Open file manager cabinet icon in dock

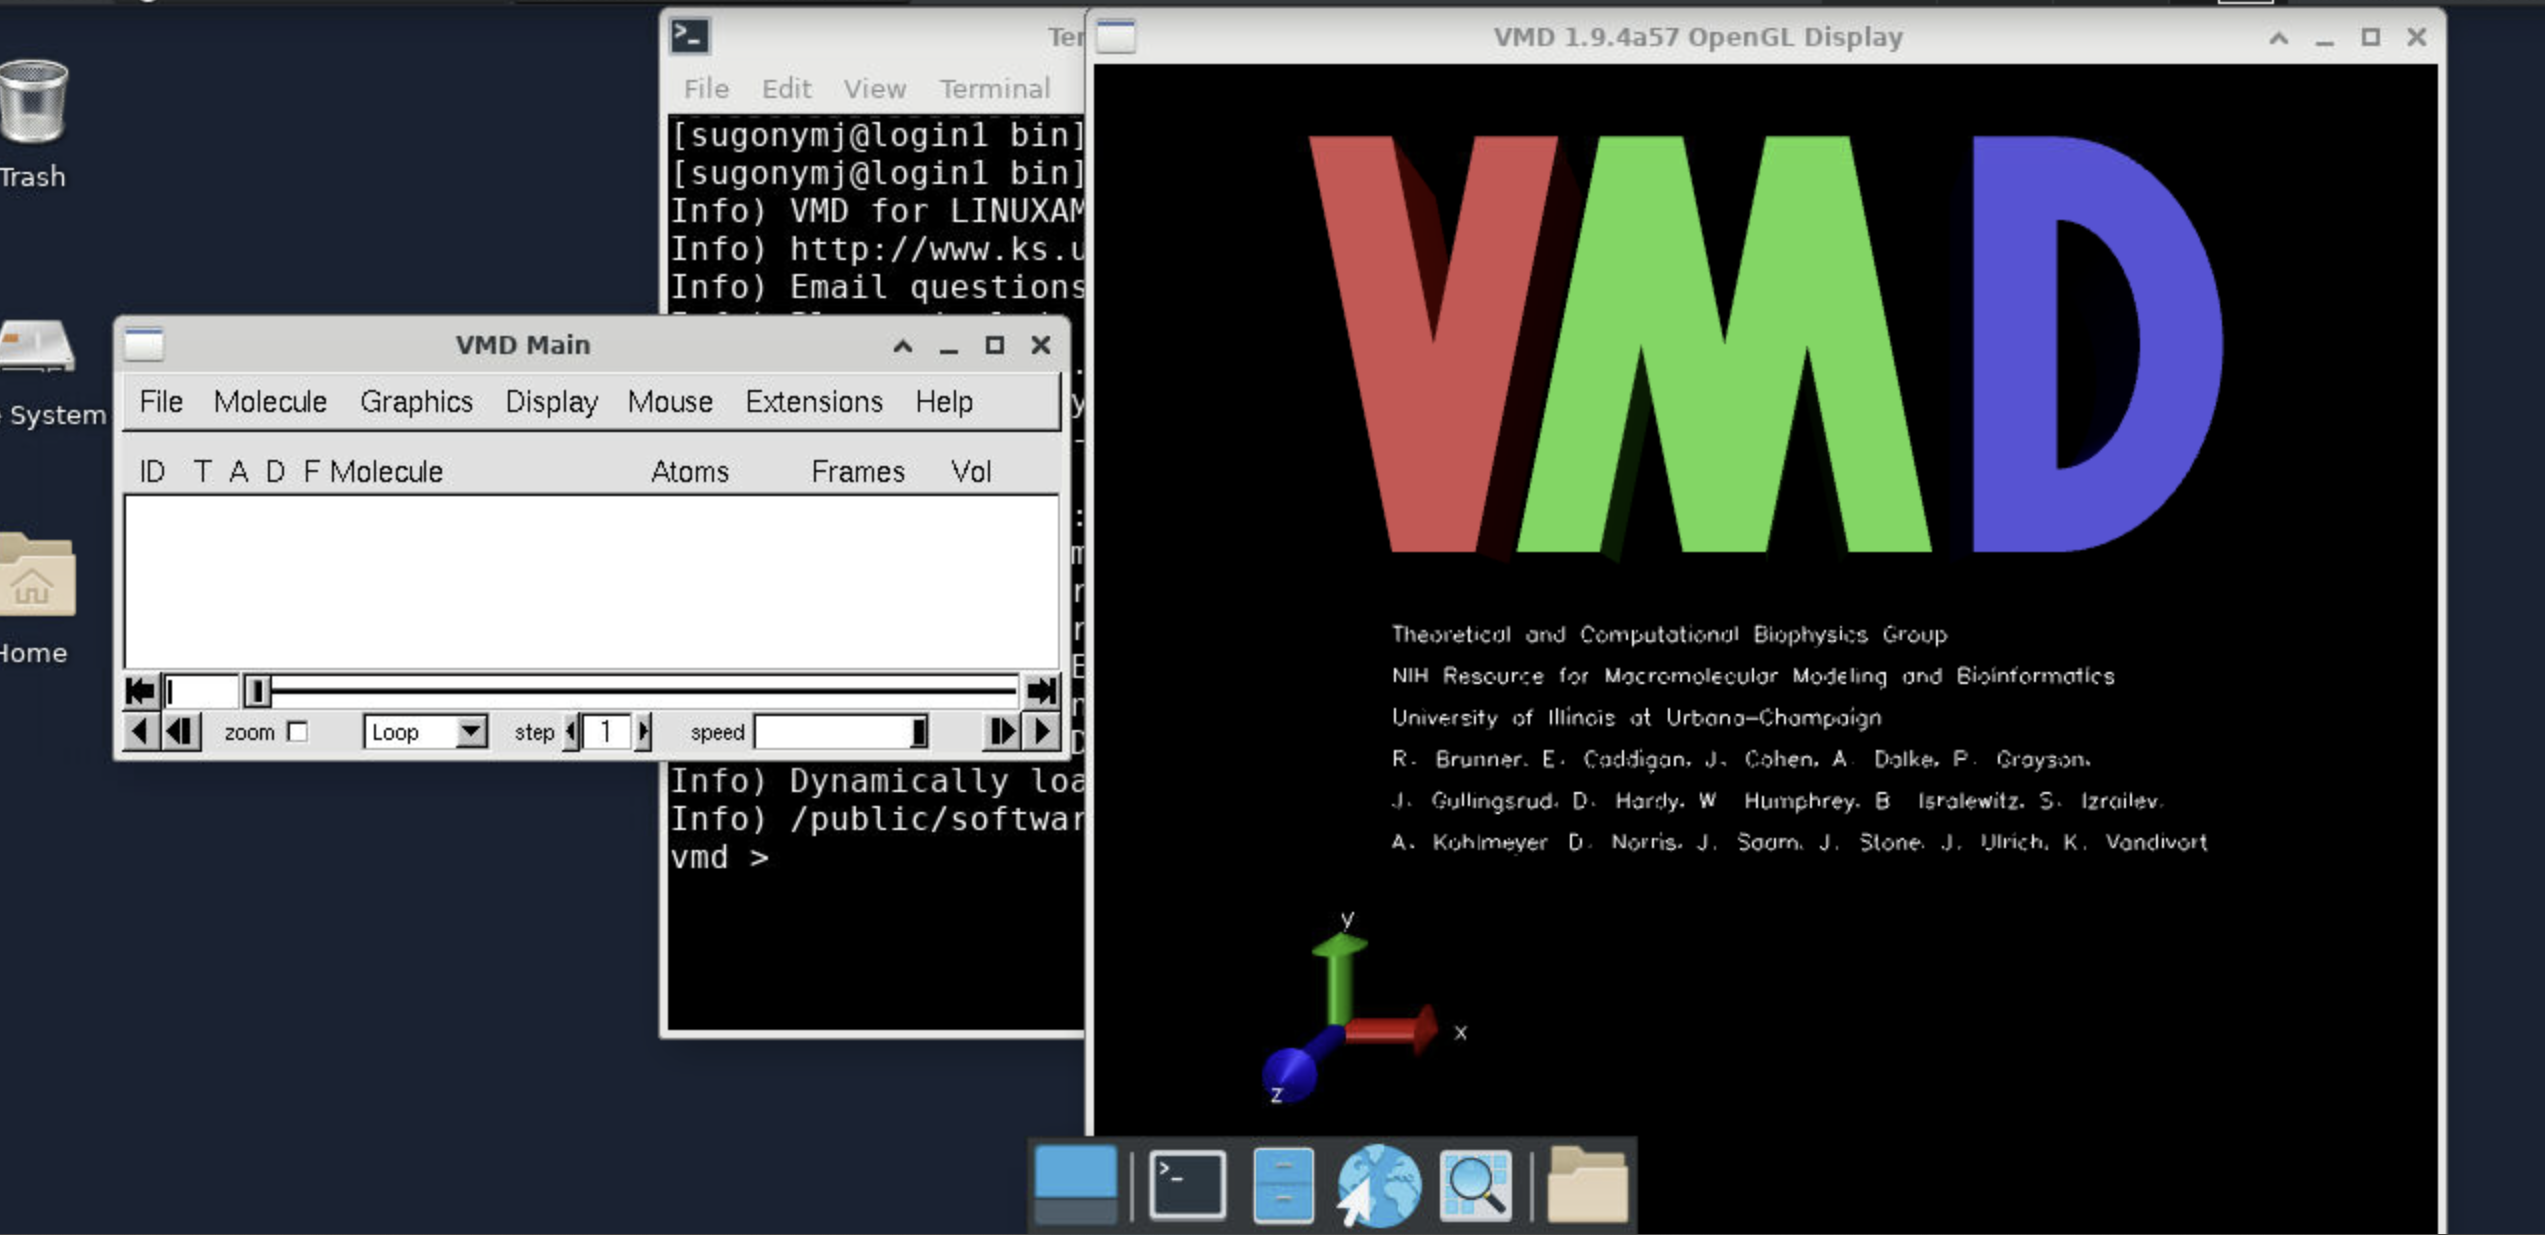click(1283, 1185)
